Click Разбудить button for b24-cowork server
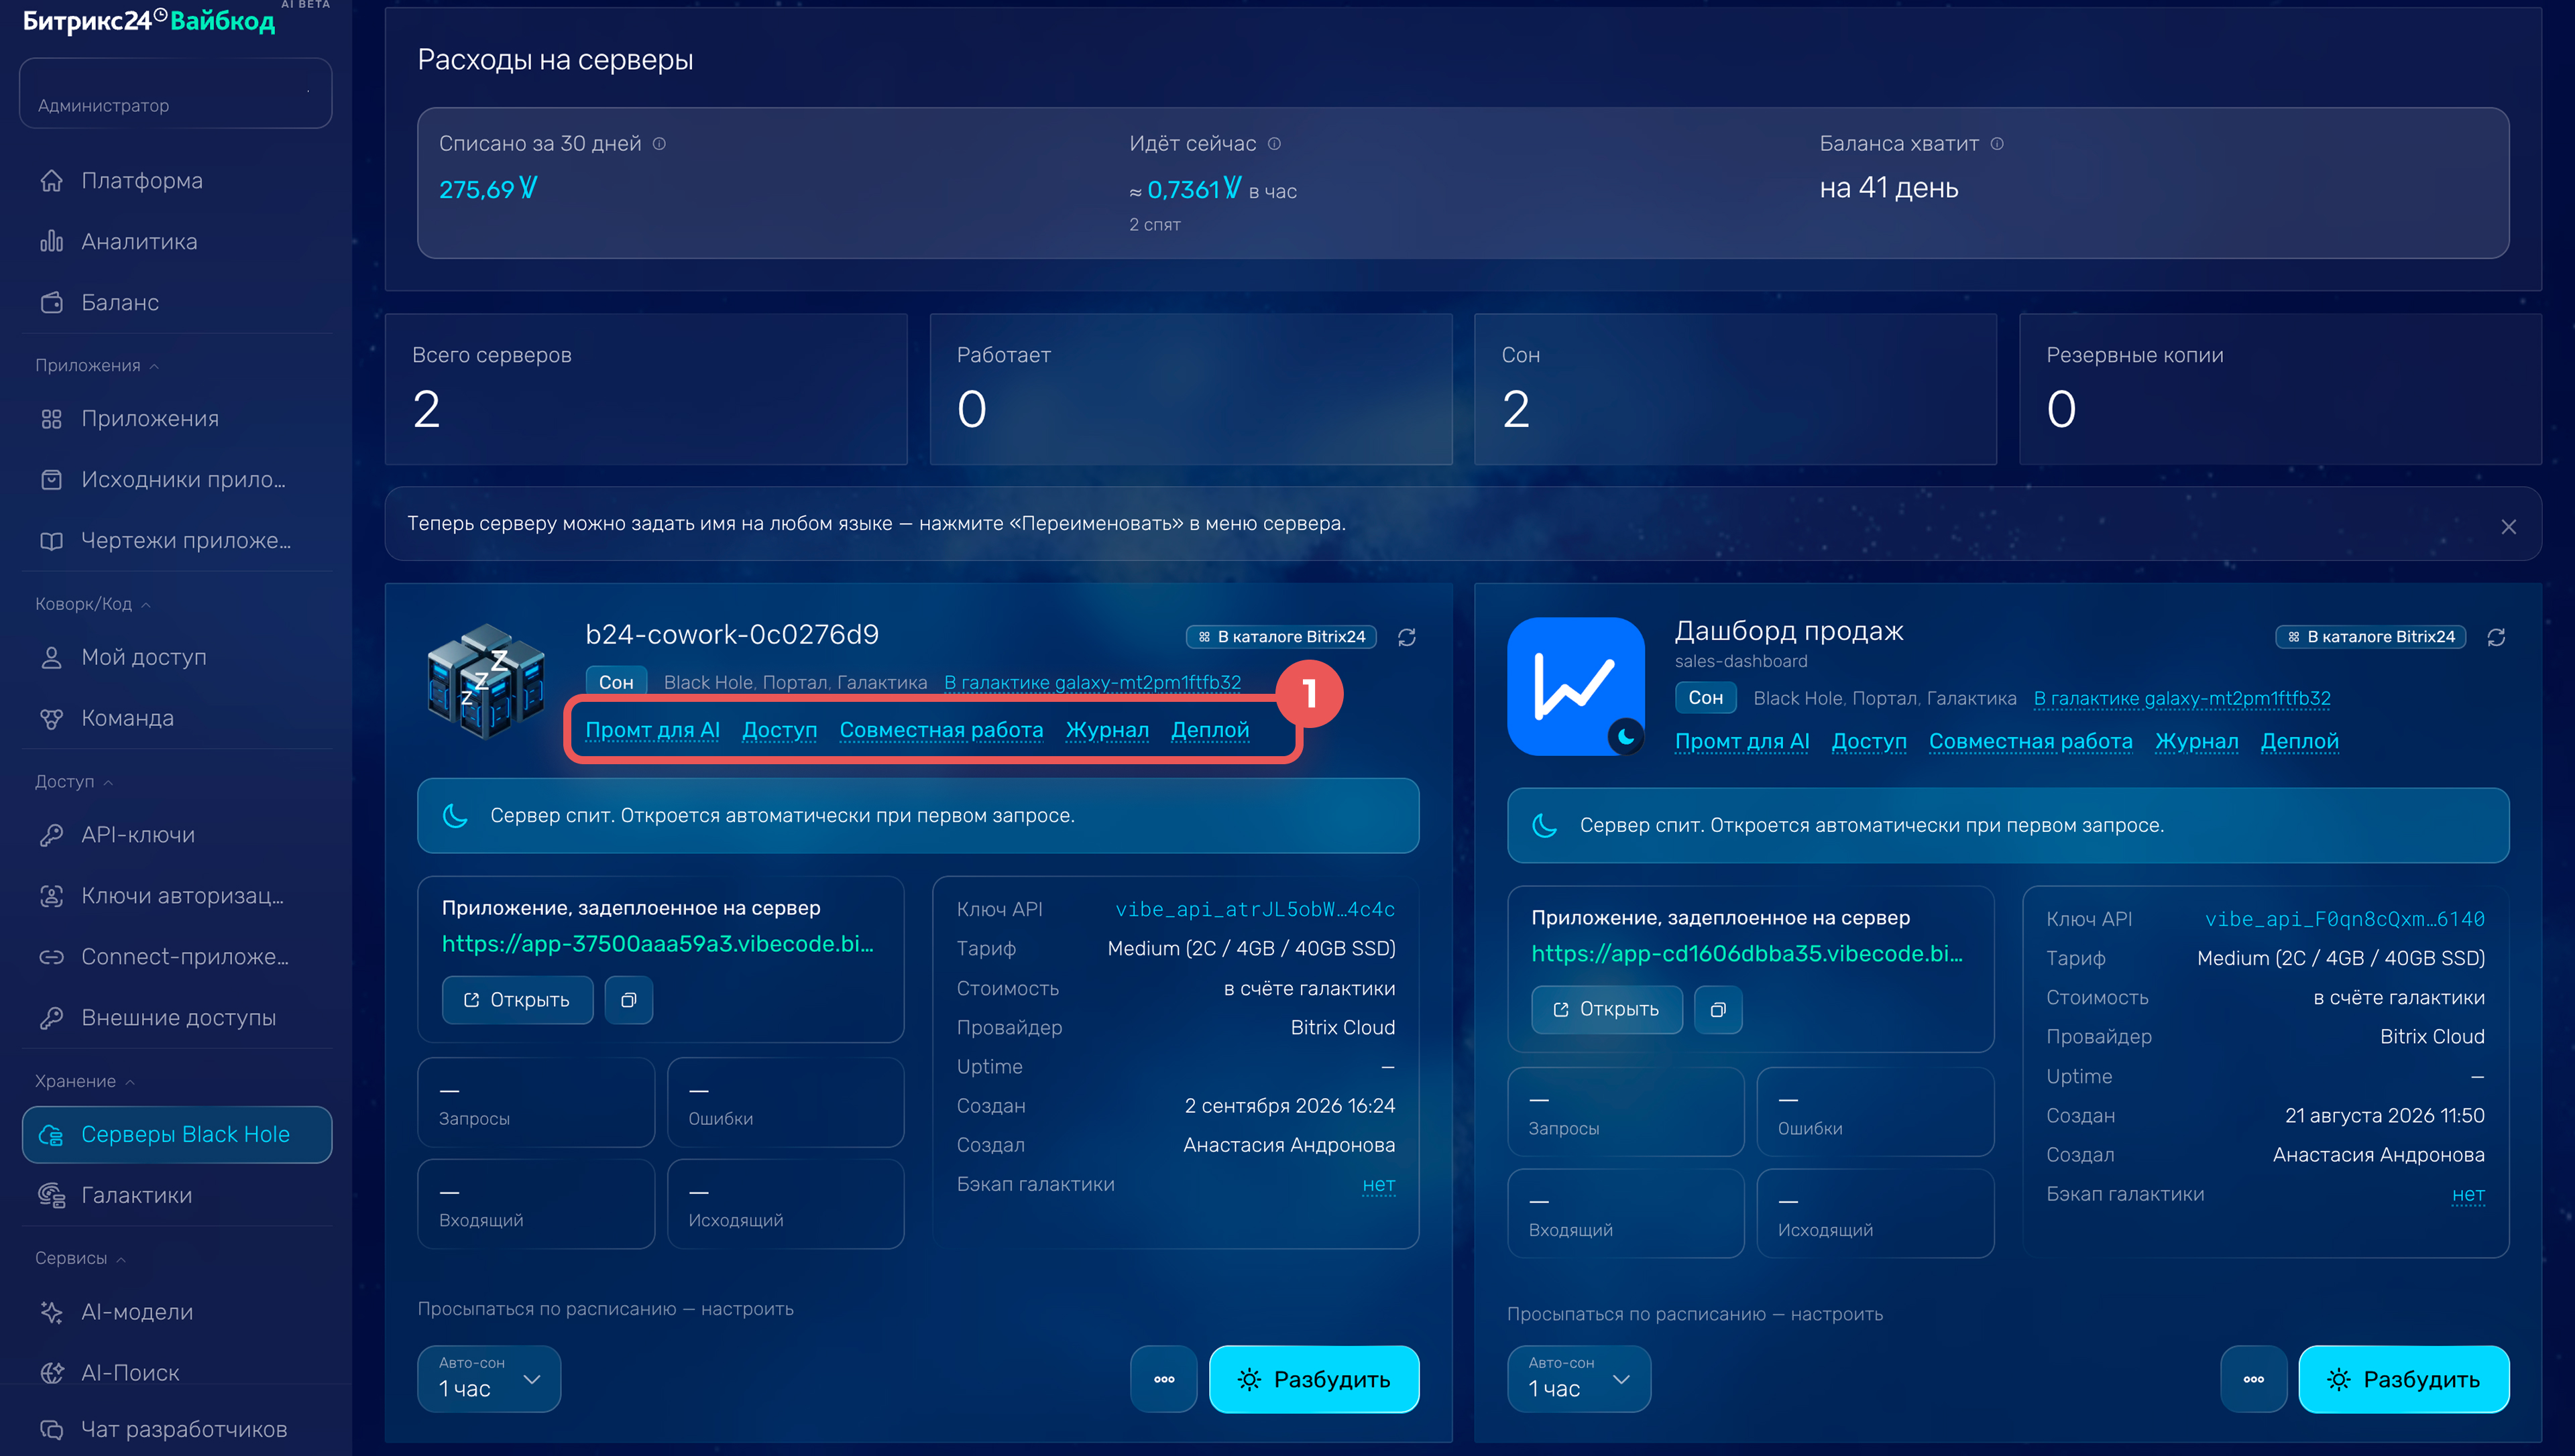This screenshot has height=1456, width=2575. pos(1314,1379)
